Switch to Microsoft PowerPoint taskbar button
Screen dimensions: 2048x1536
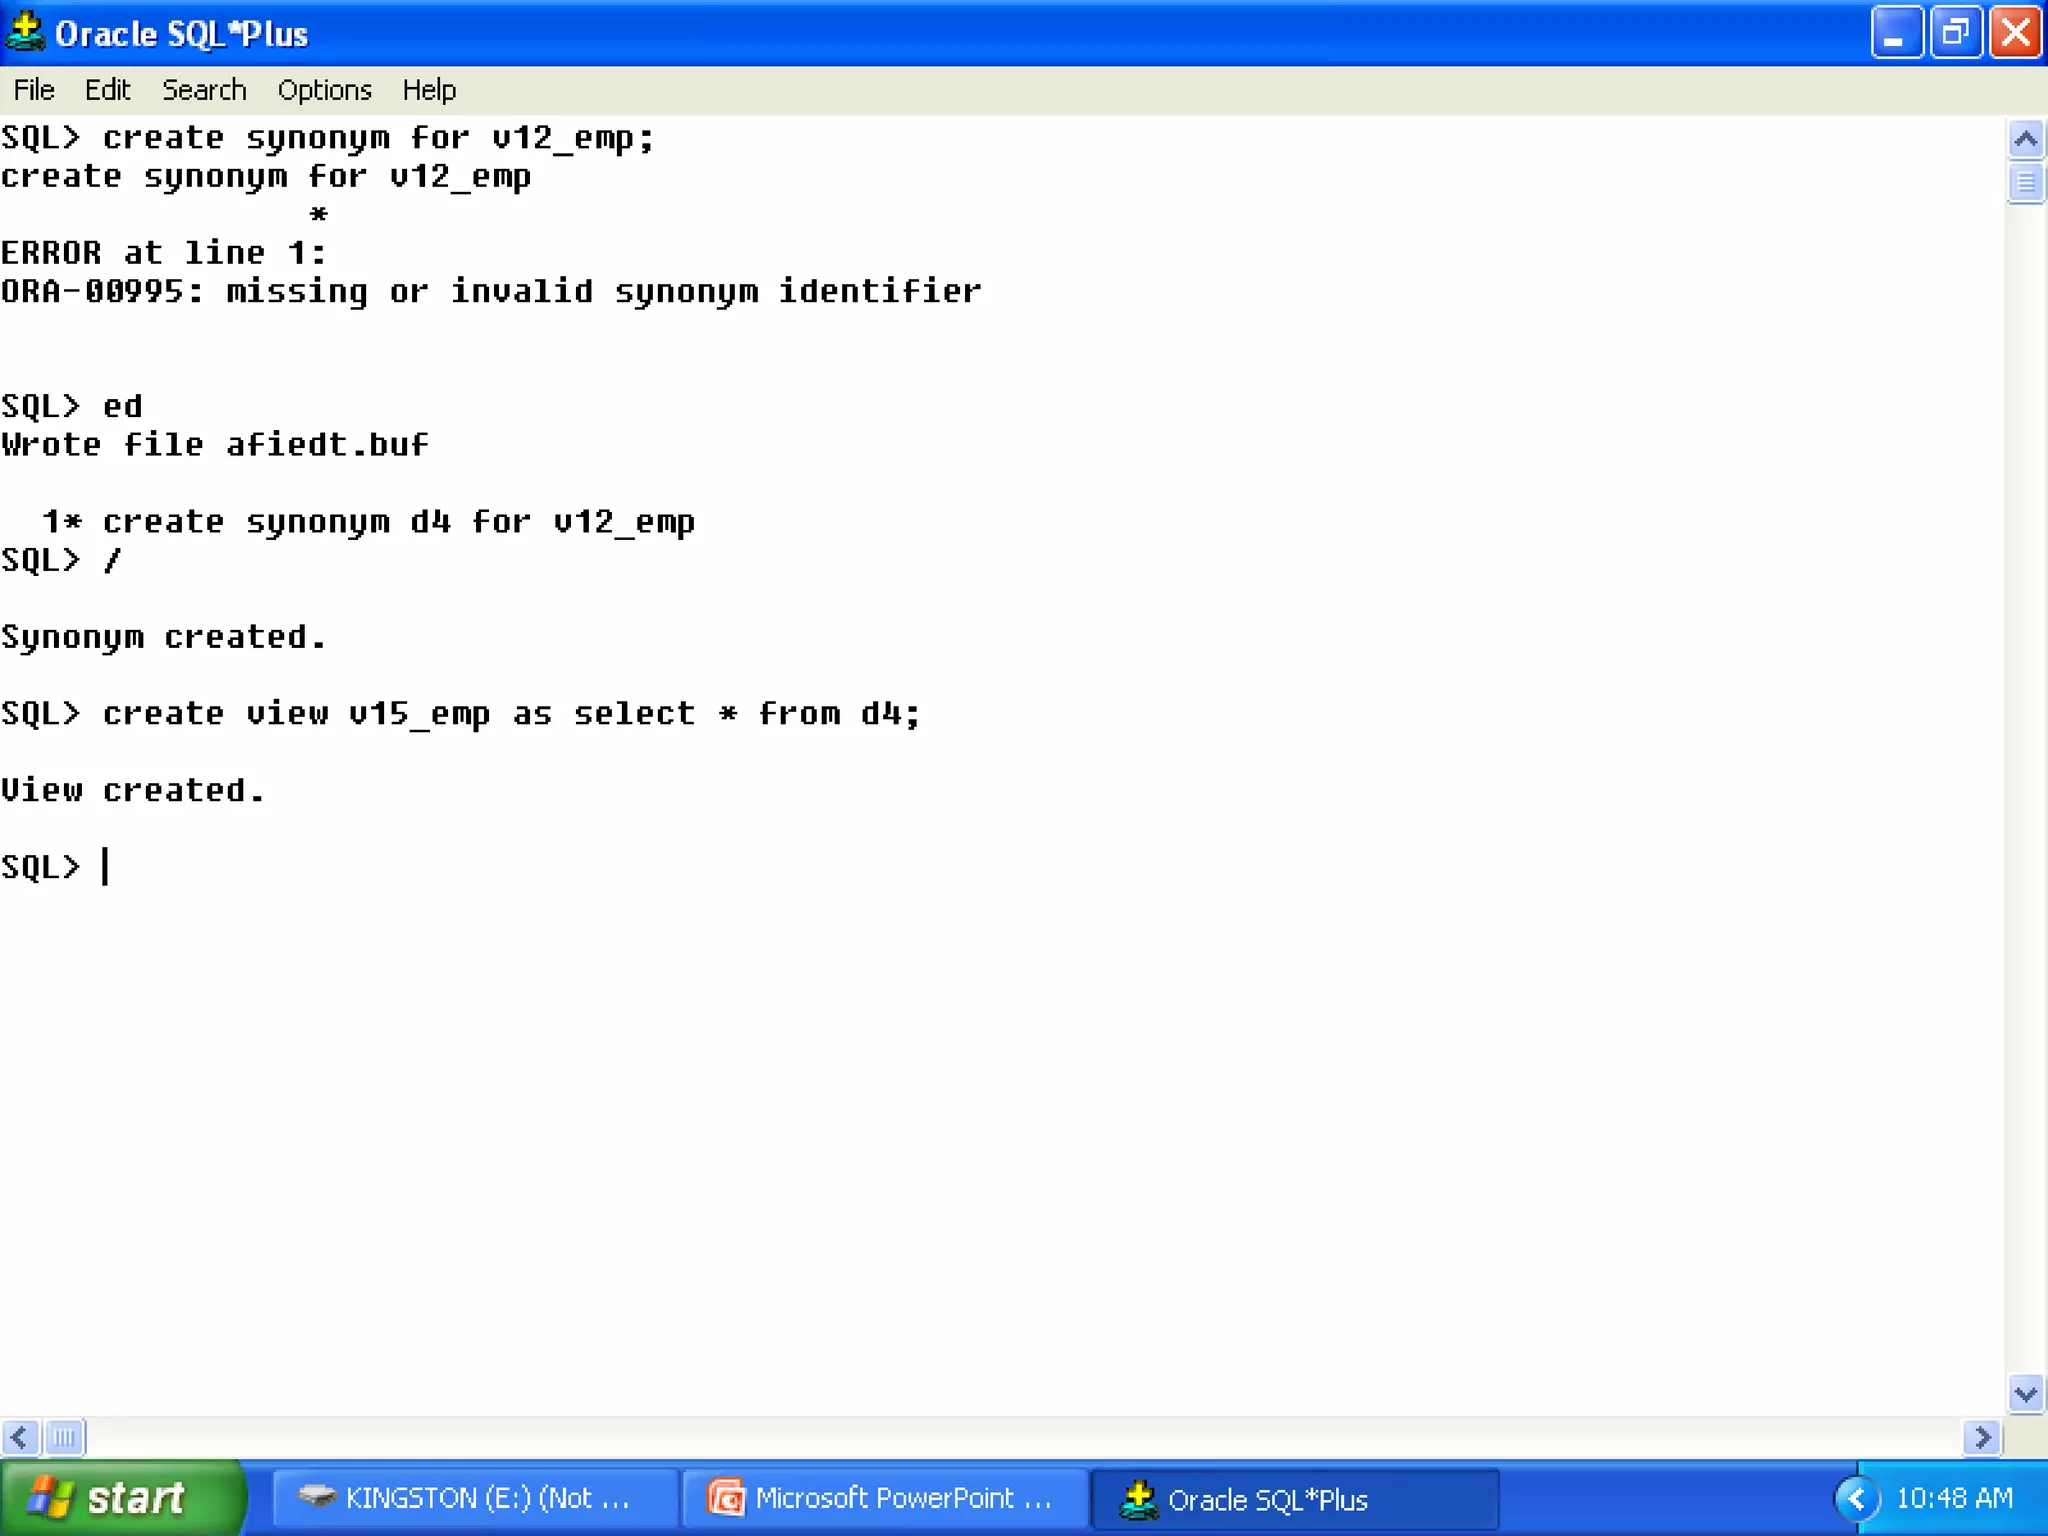coord(883,1498)
